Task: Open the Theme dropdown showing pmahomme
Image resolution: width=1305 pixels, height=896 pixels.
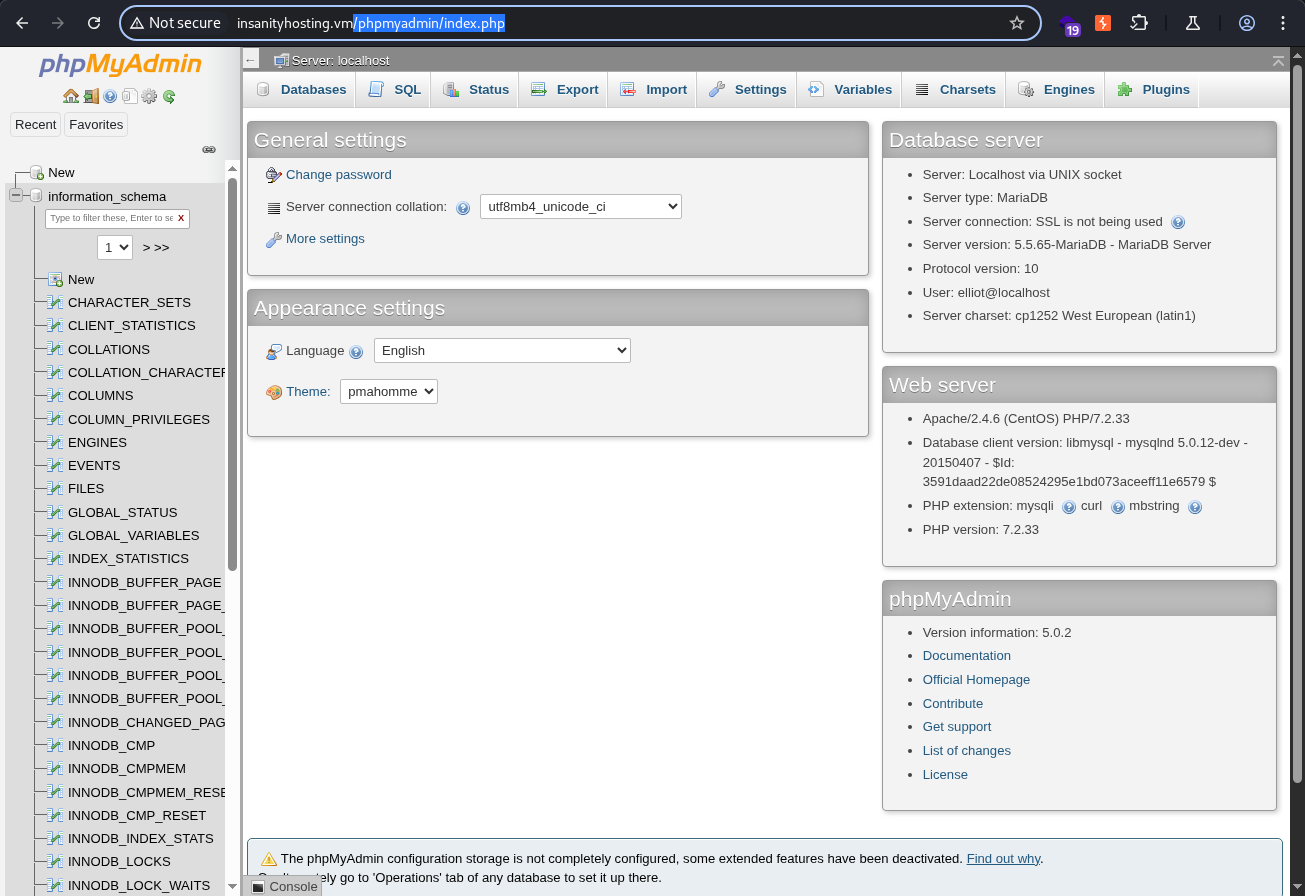Action: (389, 392)
